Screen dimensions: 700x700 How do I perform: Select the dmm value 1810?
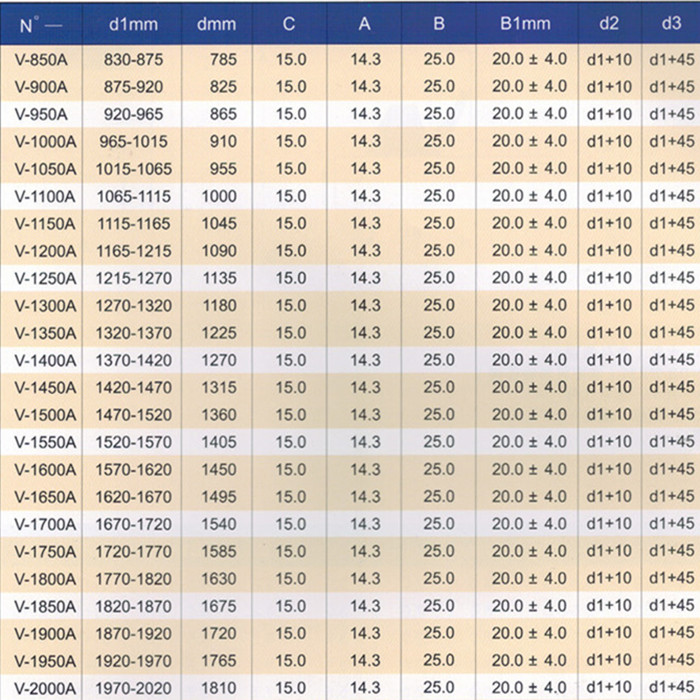[219, 688]
